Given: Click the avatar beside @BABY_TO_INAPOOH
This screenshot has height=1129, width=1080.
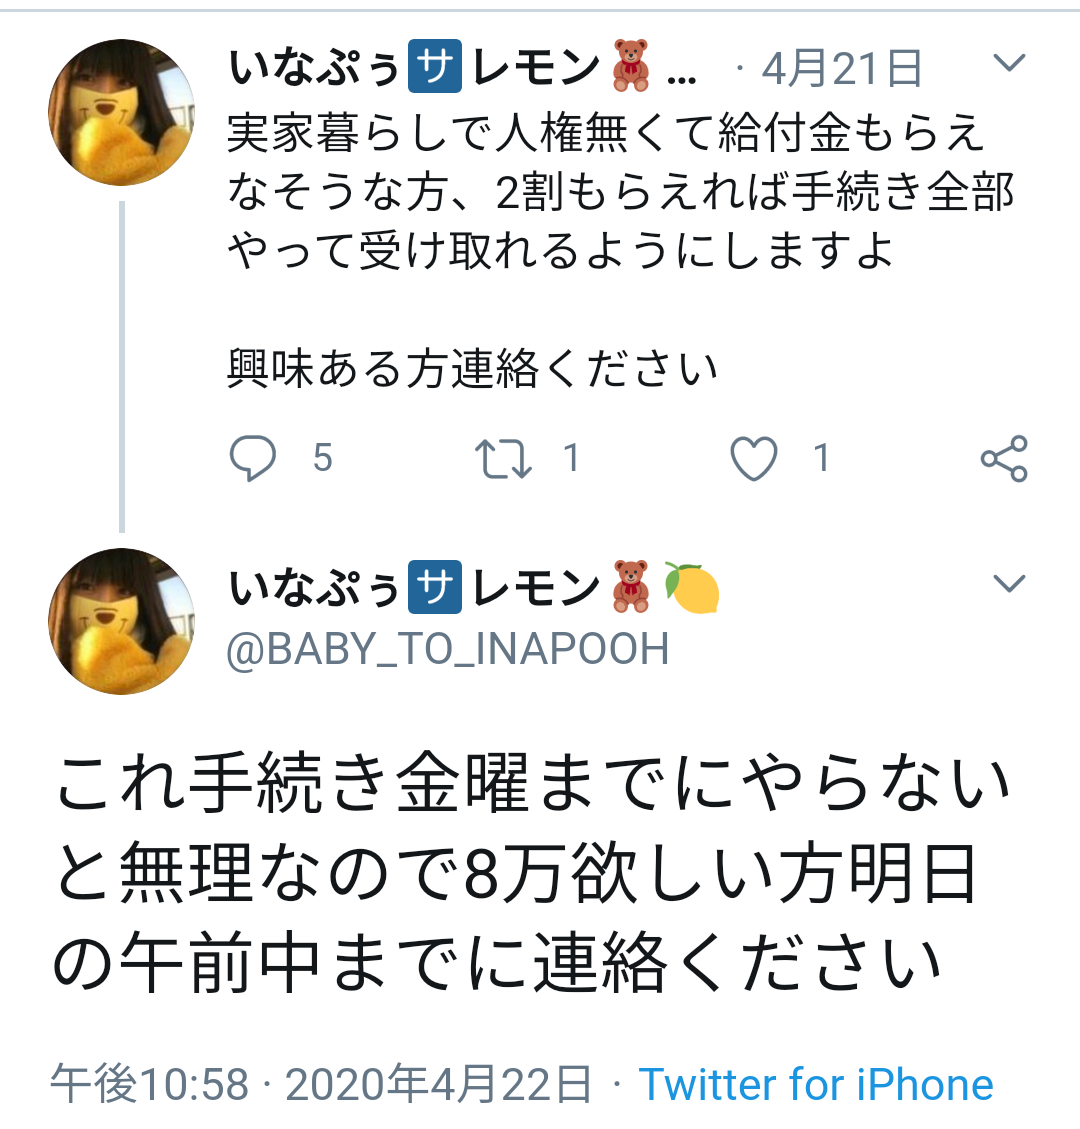Looking at the screenshot, I should (122, 621).
